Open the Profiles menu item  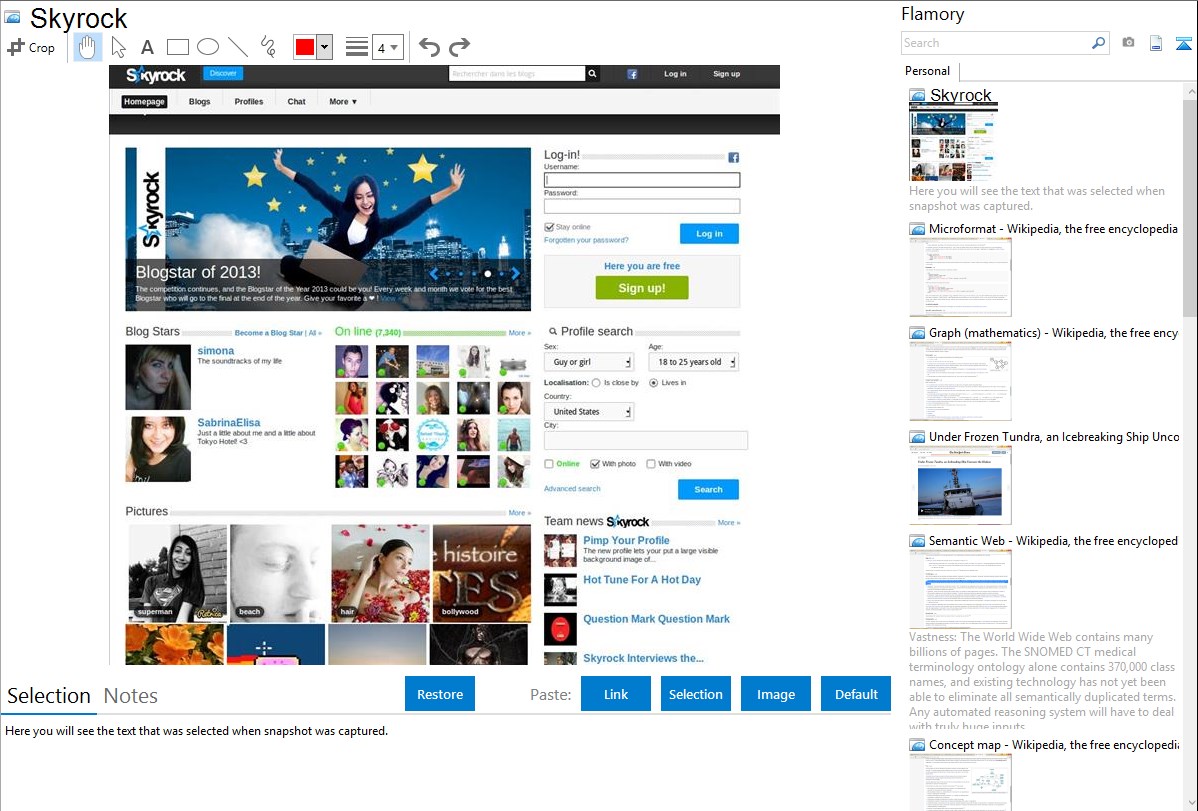point(248,102)
